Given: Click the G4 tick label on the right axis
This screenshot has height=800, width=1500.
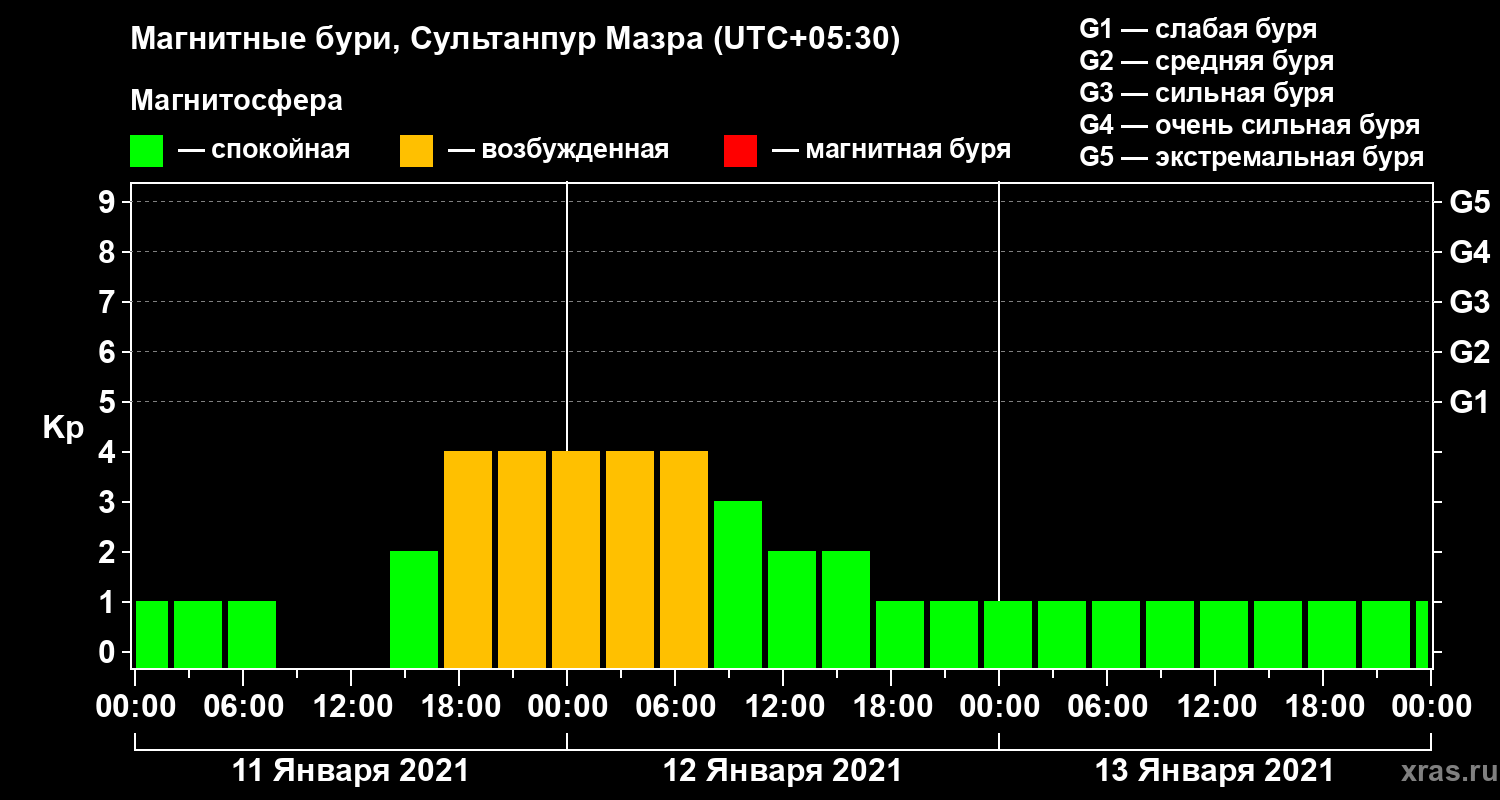Looking at the screenshot, I should coord(1469,252).
